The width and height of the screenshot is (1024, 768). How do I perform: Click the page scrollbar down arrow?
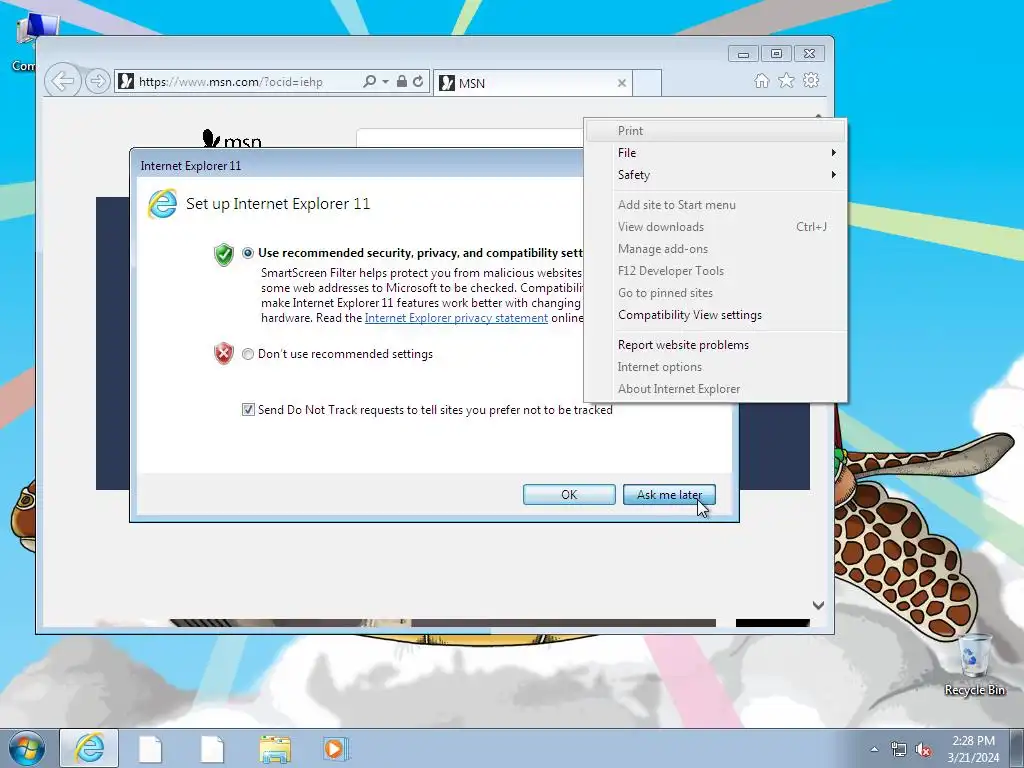tap(818, 605)
